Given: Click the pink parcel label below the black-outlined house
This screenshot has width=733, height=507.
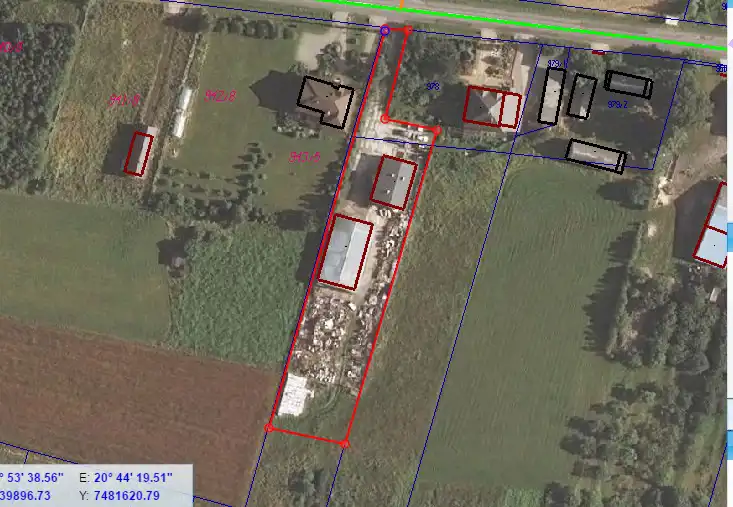Looking at the screenshot, I should [303, 157].
